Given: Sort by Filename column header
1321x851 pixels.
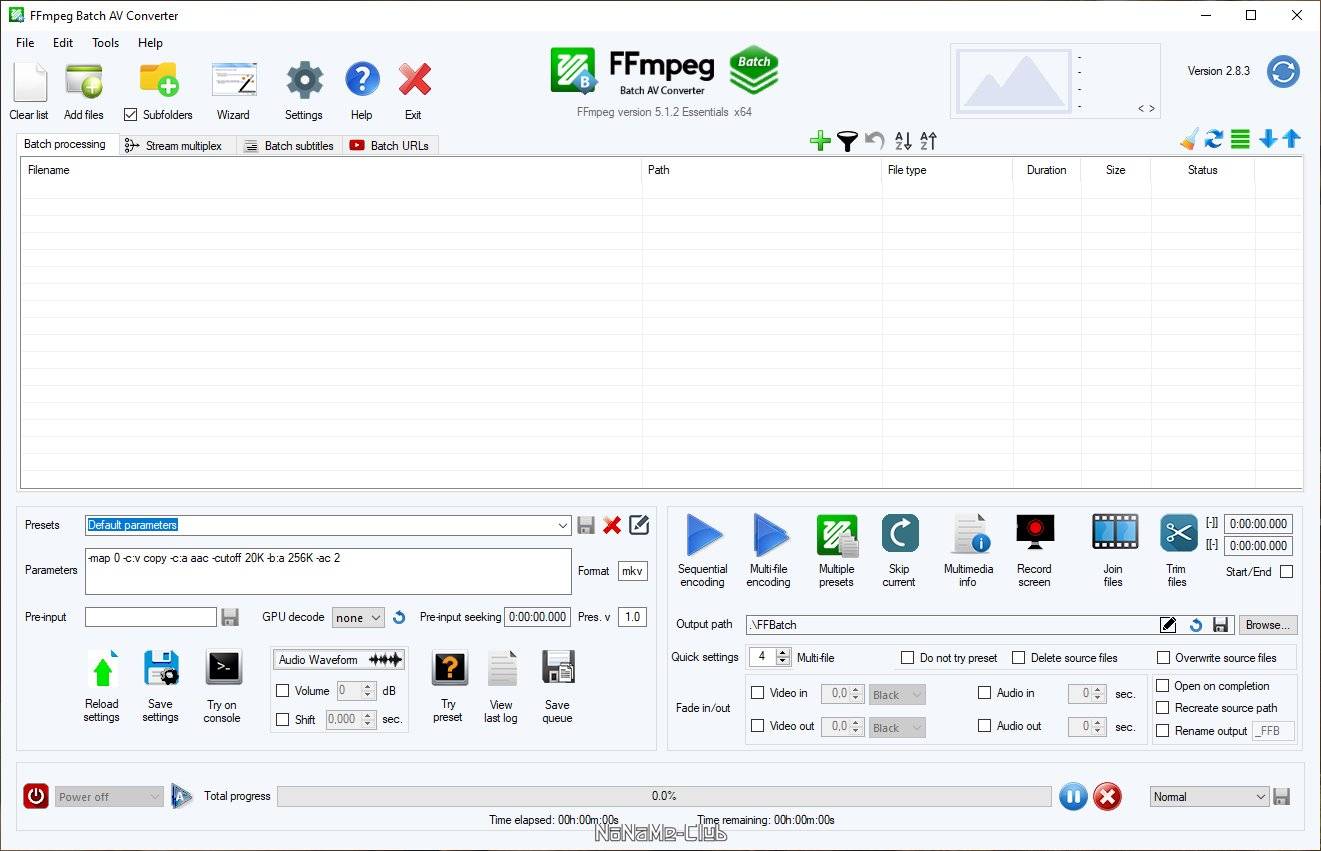Looking at the screenshot, I should pyautogui.click(x=331, y=170).
